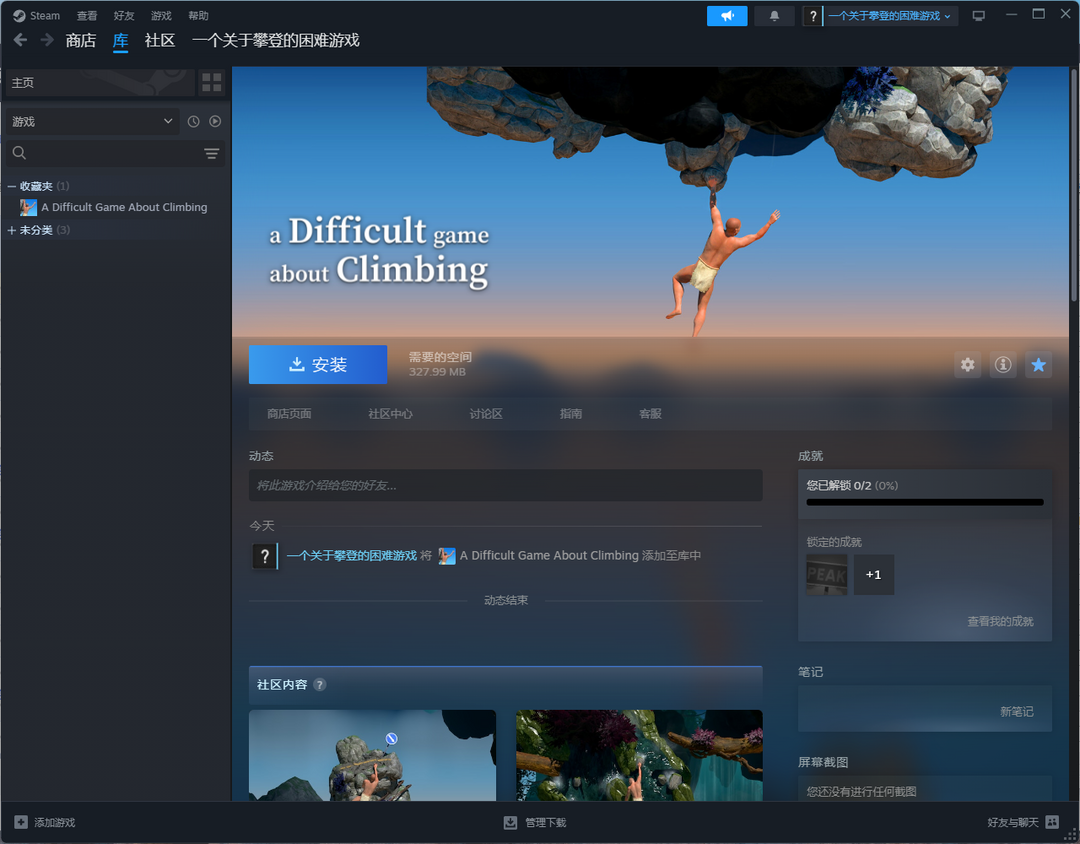Open the 游戏 menu in the menu bar
Screen dimensions: 1080x844
coord(161,15)
